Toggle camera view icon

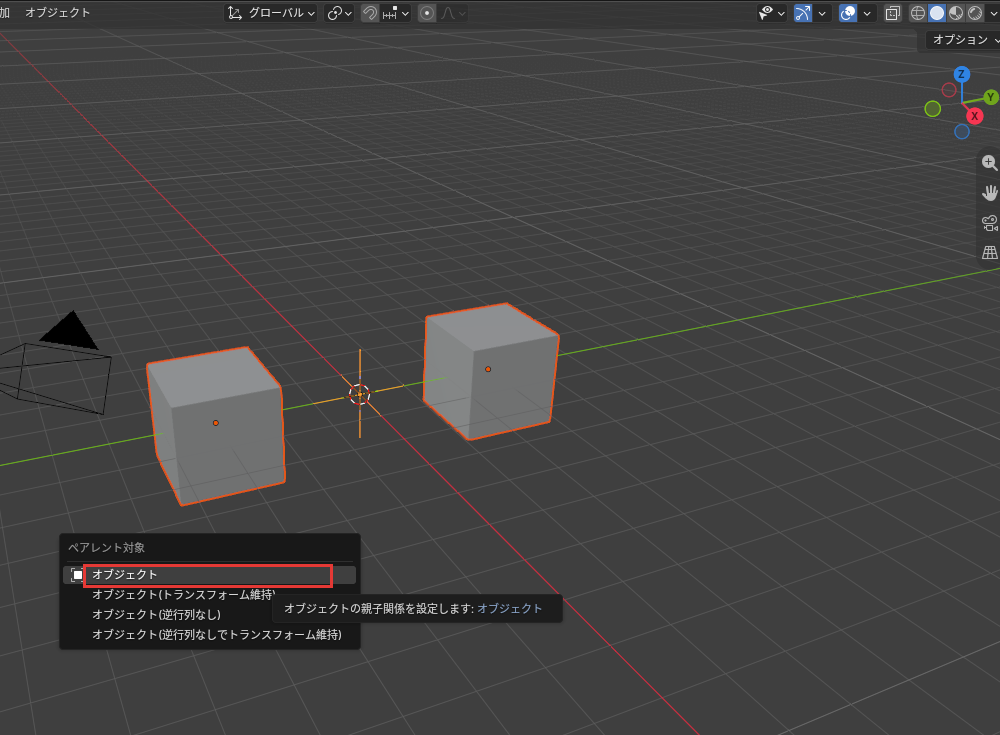coord(989,223)
